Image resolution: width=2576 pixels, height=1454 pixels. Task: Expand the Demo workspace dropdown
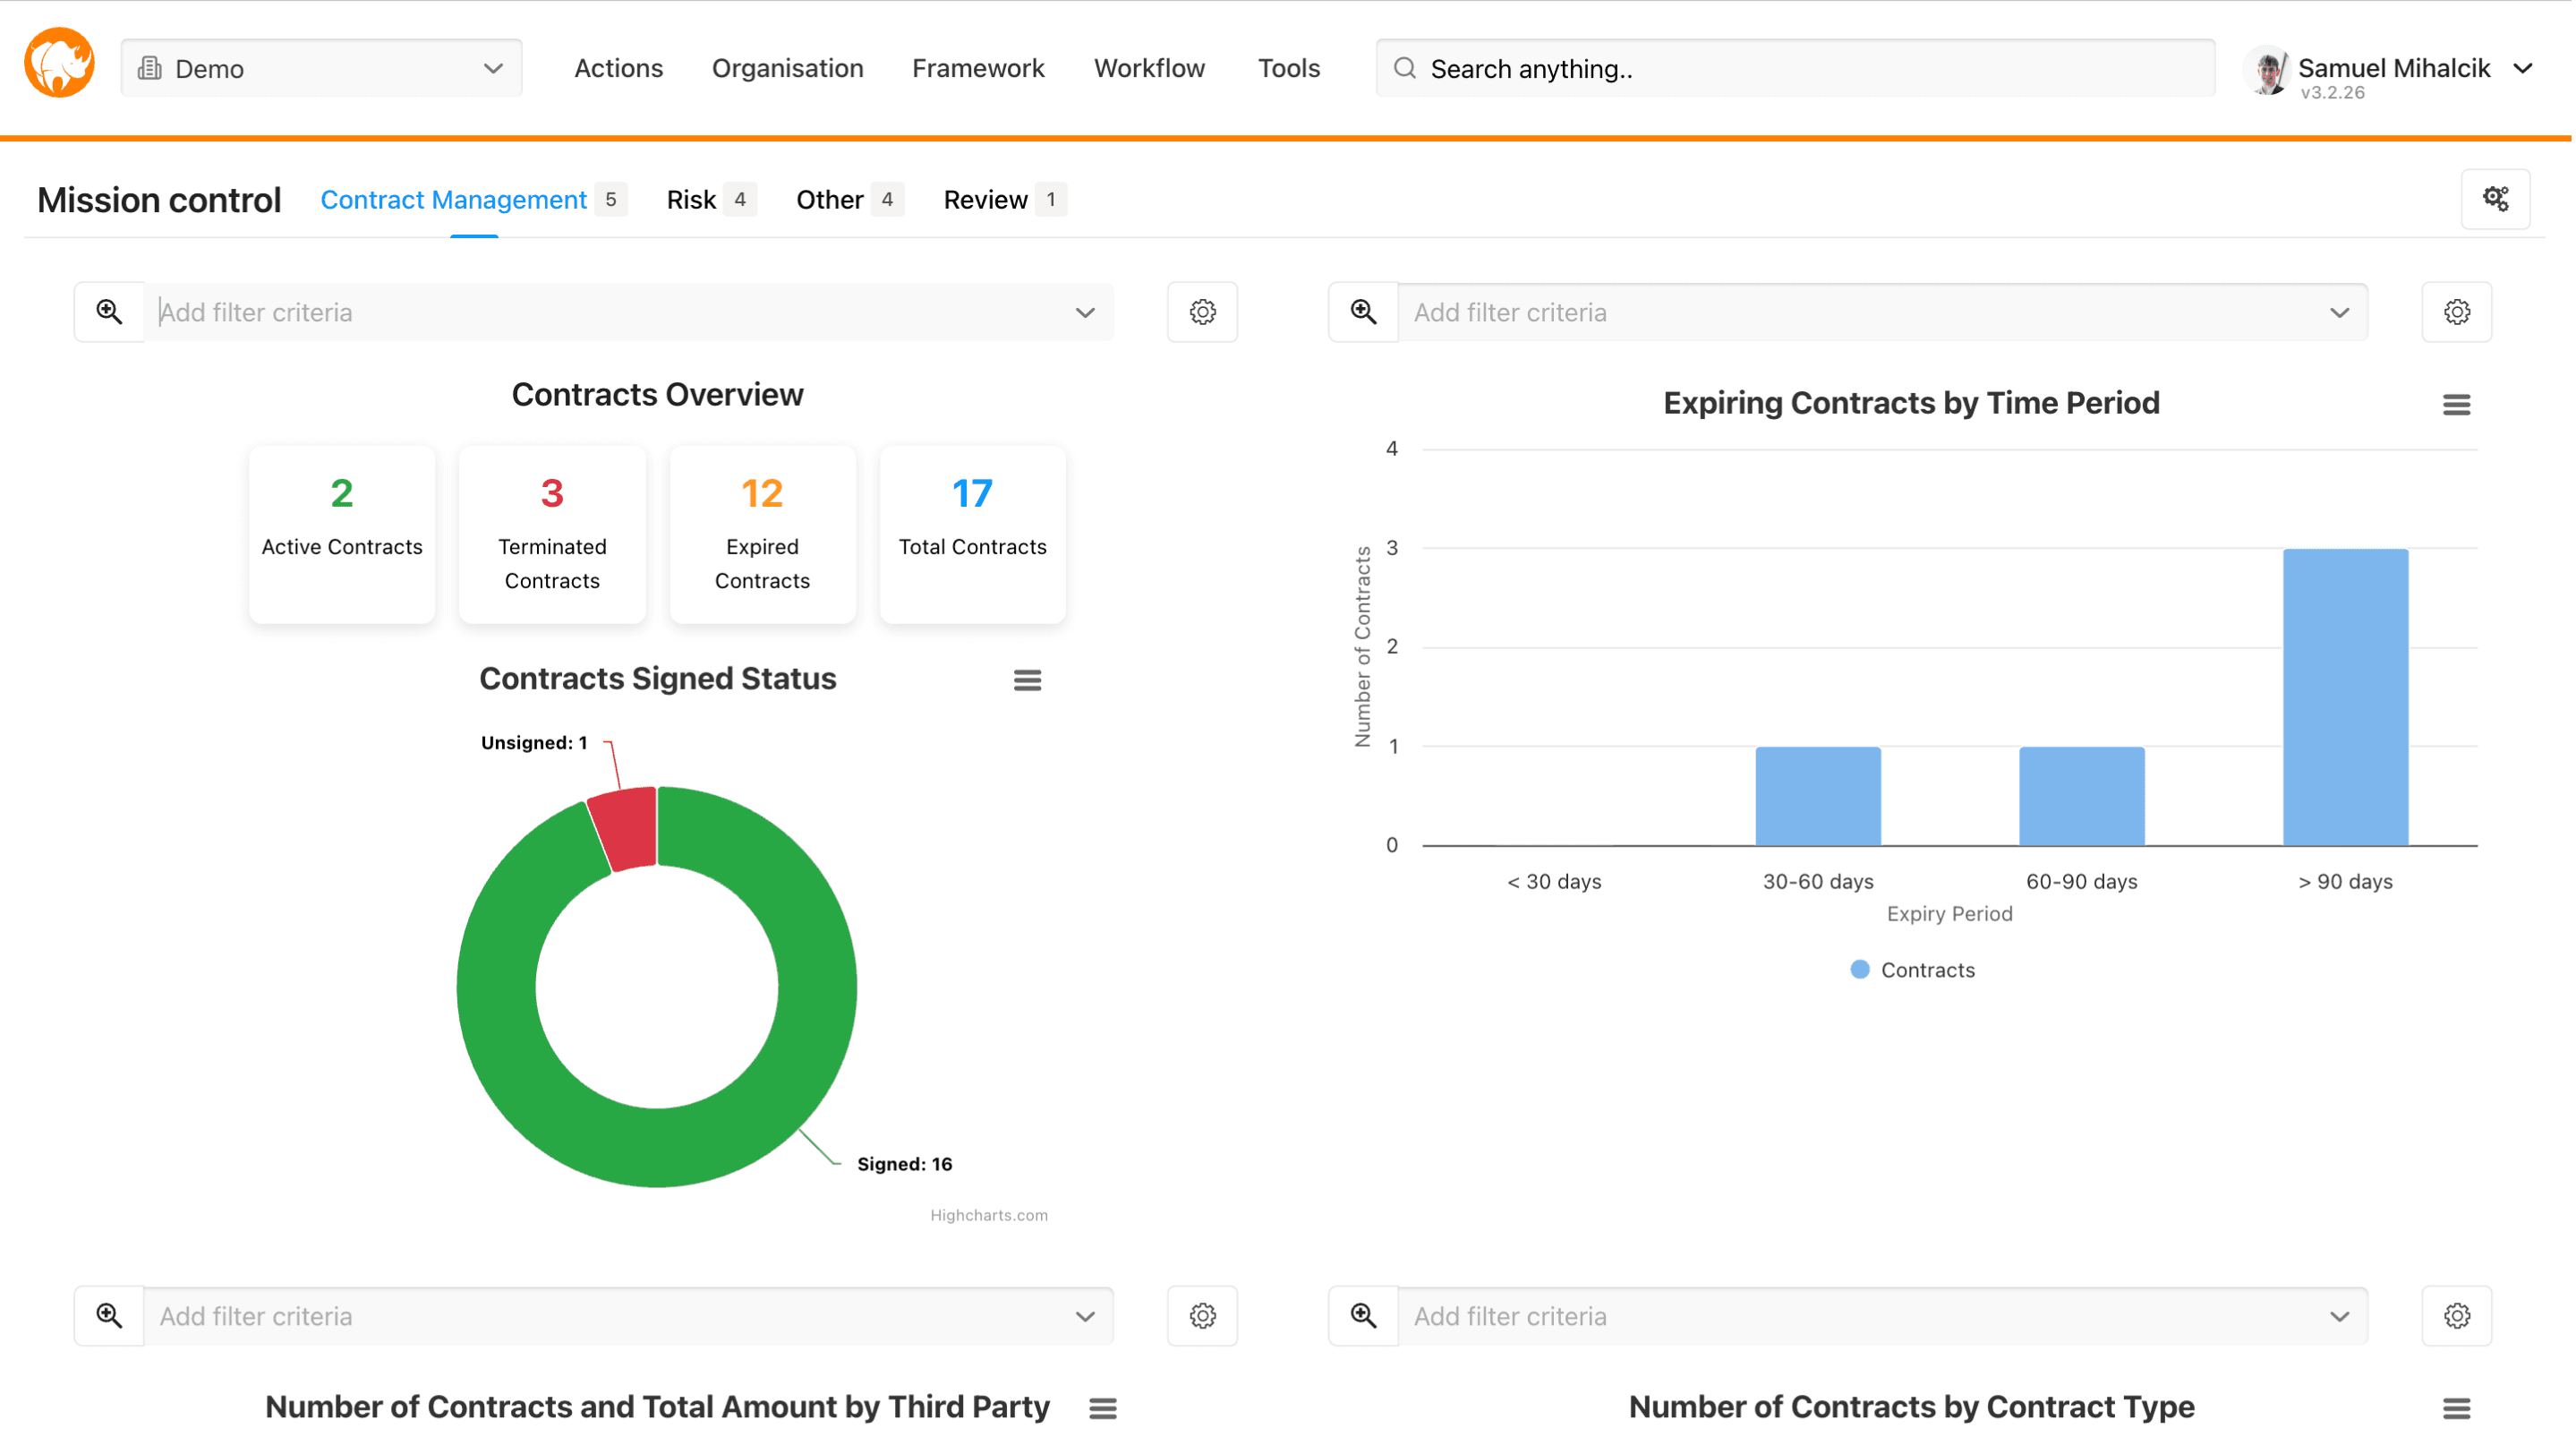491,68
